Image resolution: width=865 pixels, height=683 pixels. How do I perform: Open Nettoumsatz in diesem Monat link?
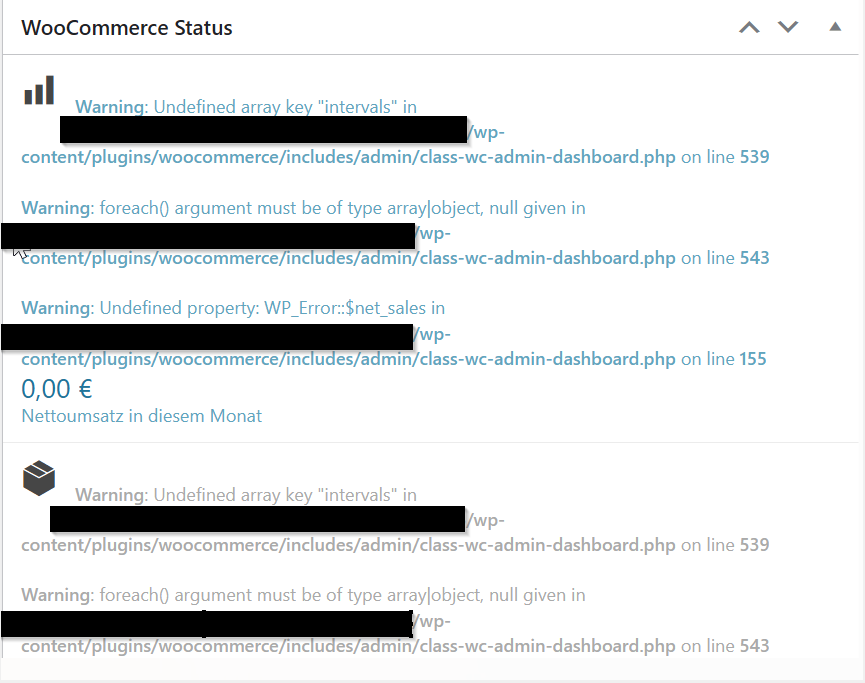point(141,416)
